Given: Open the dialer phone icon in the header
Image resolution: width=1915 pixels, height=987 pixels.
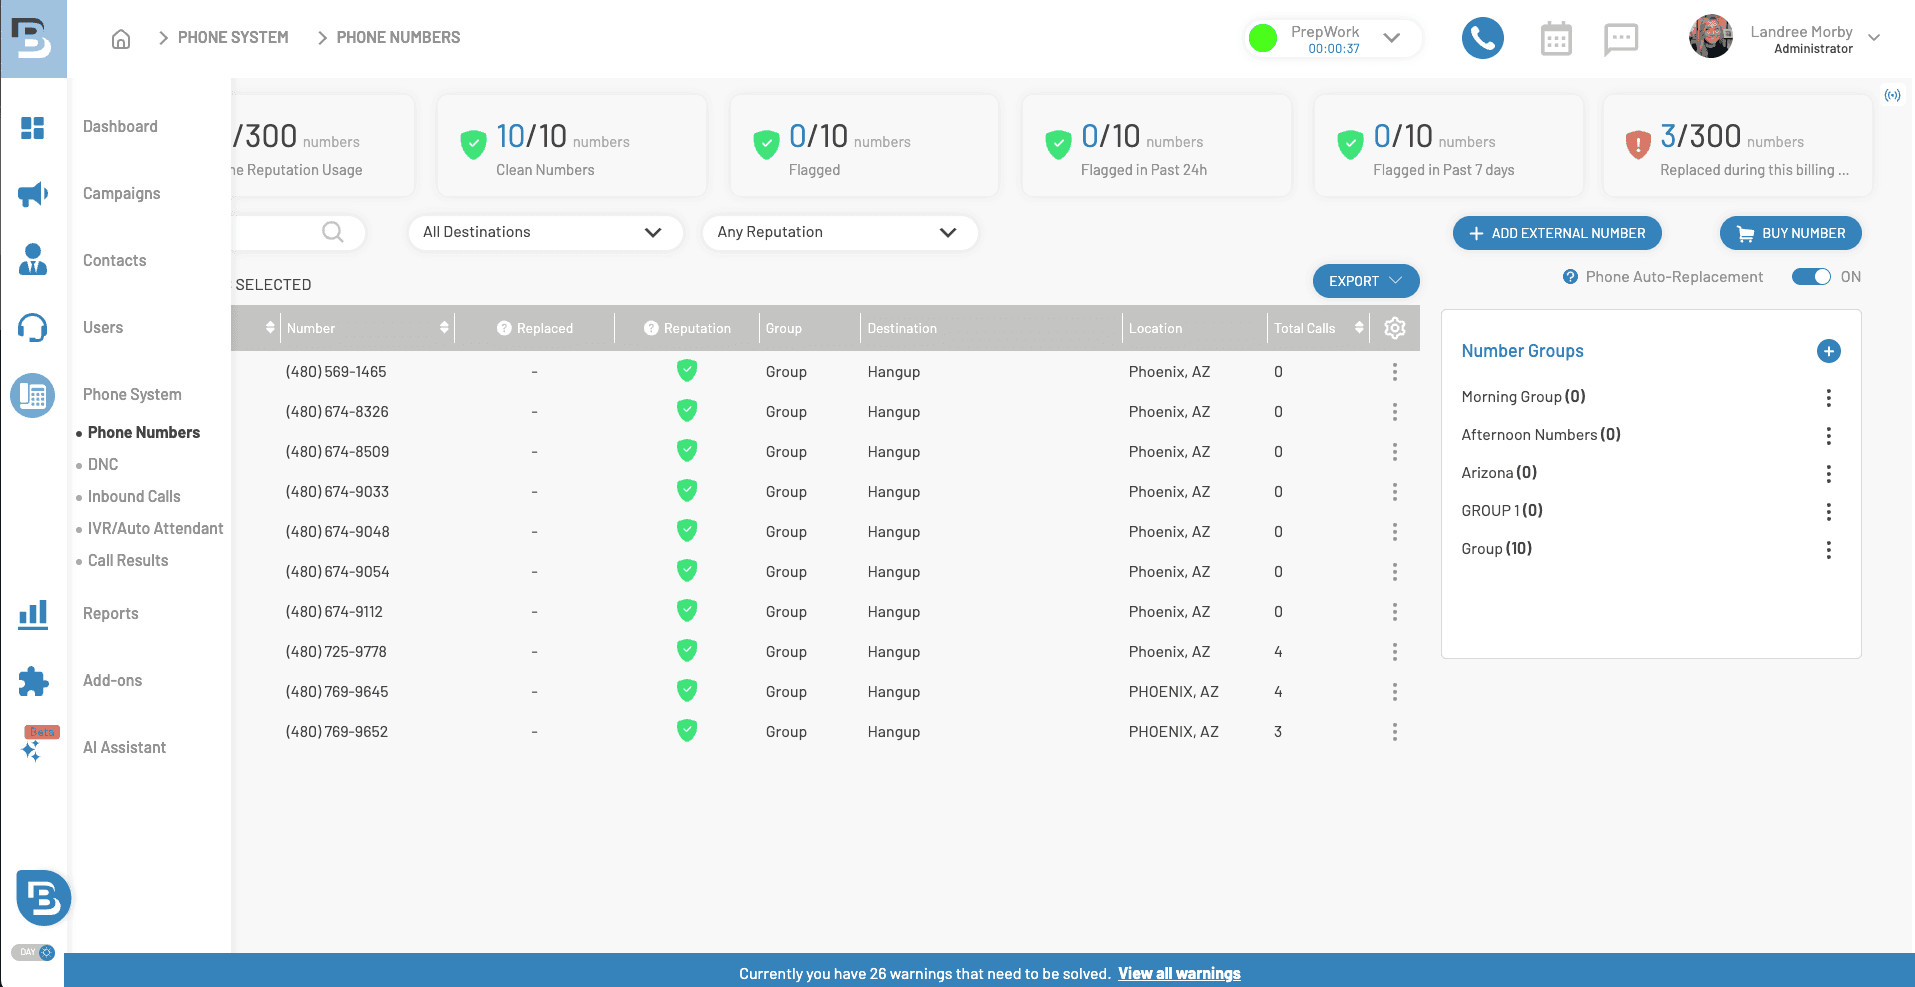Looking at the screenshot, I should pos(1482,37).
